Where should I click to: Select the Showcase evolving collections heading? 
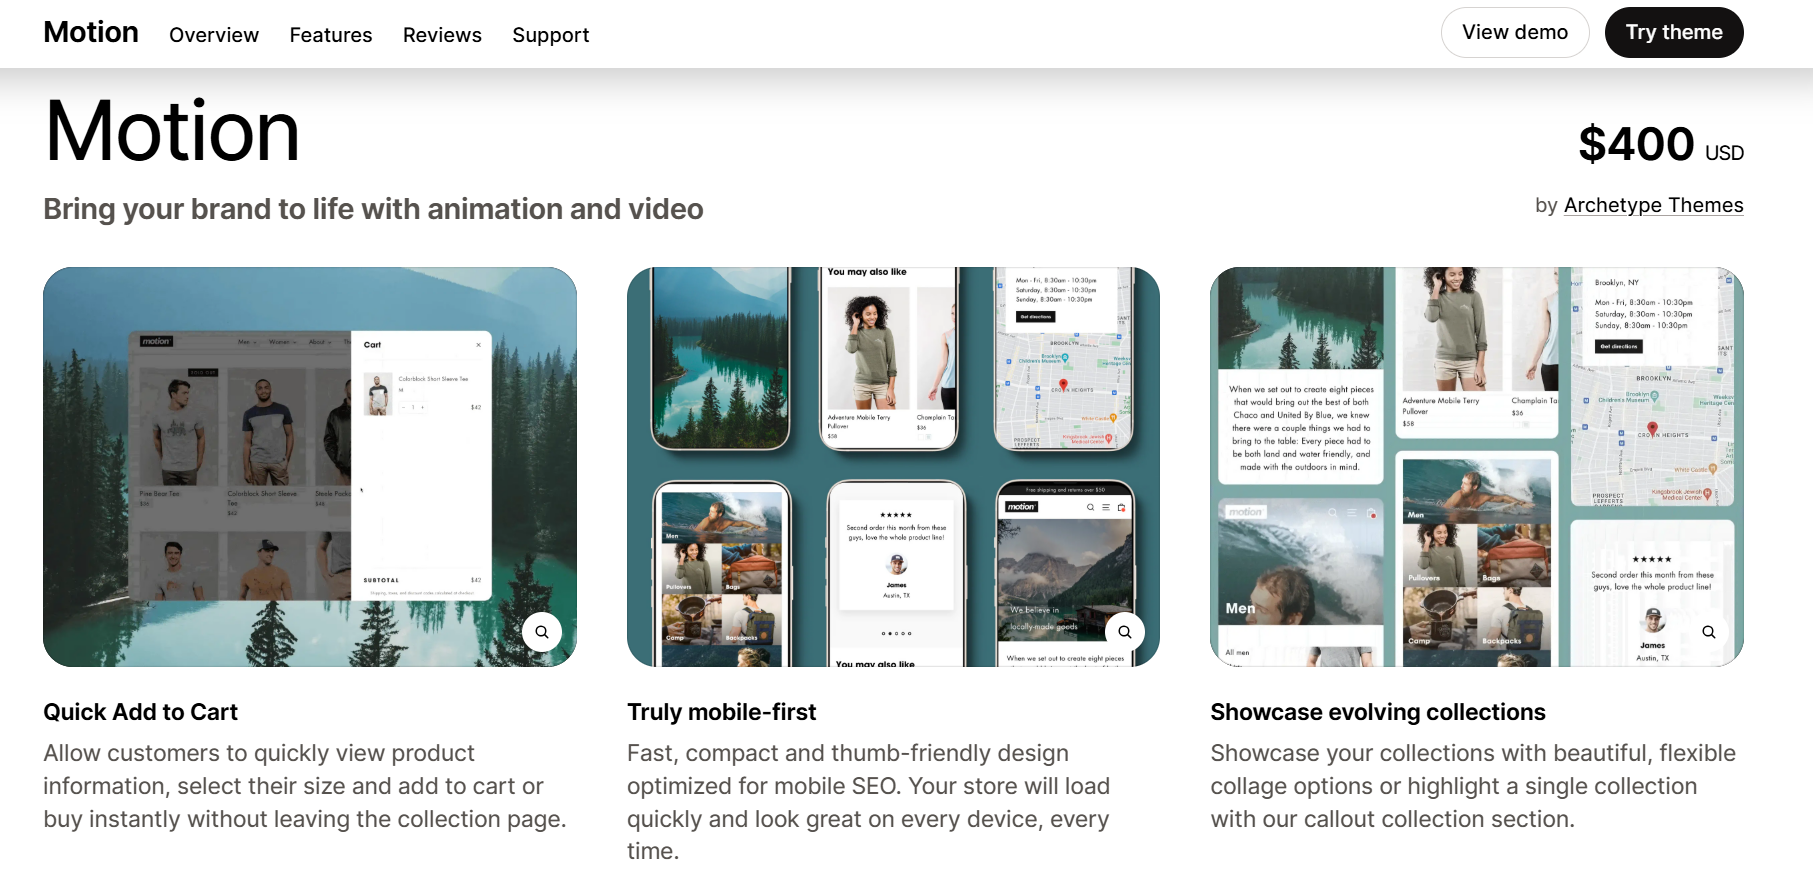pyautogui.click(x=1378, y=712)
